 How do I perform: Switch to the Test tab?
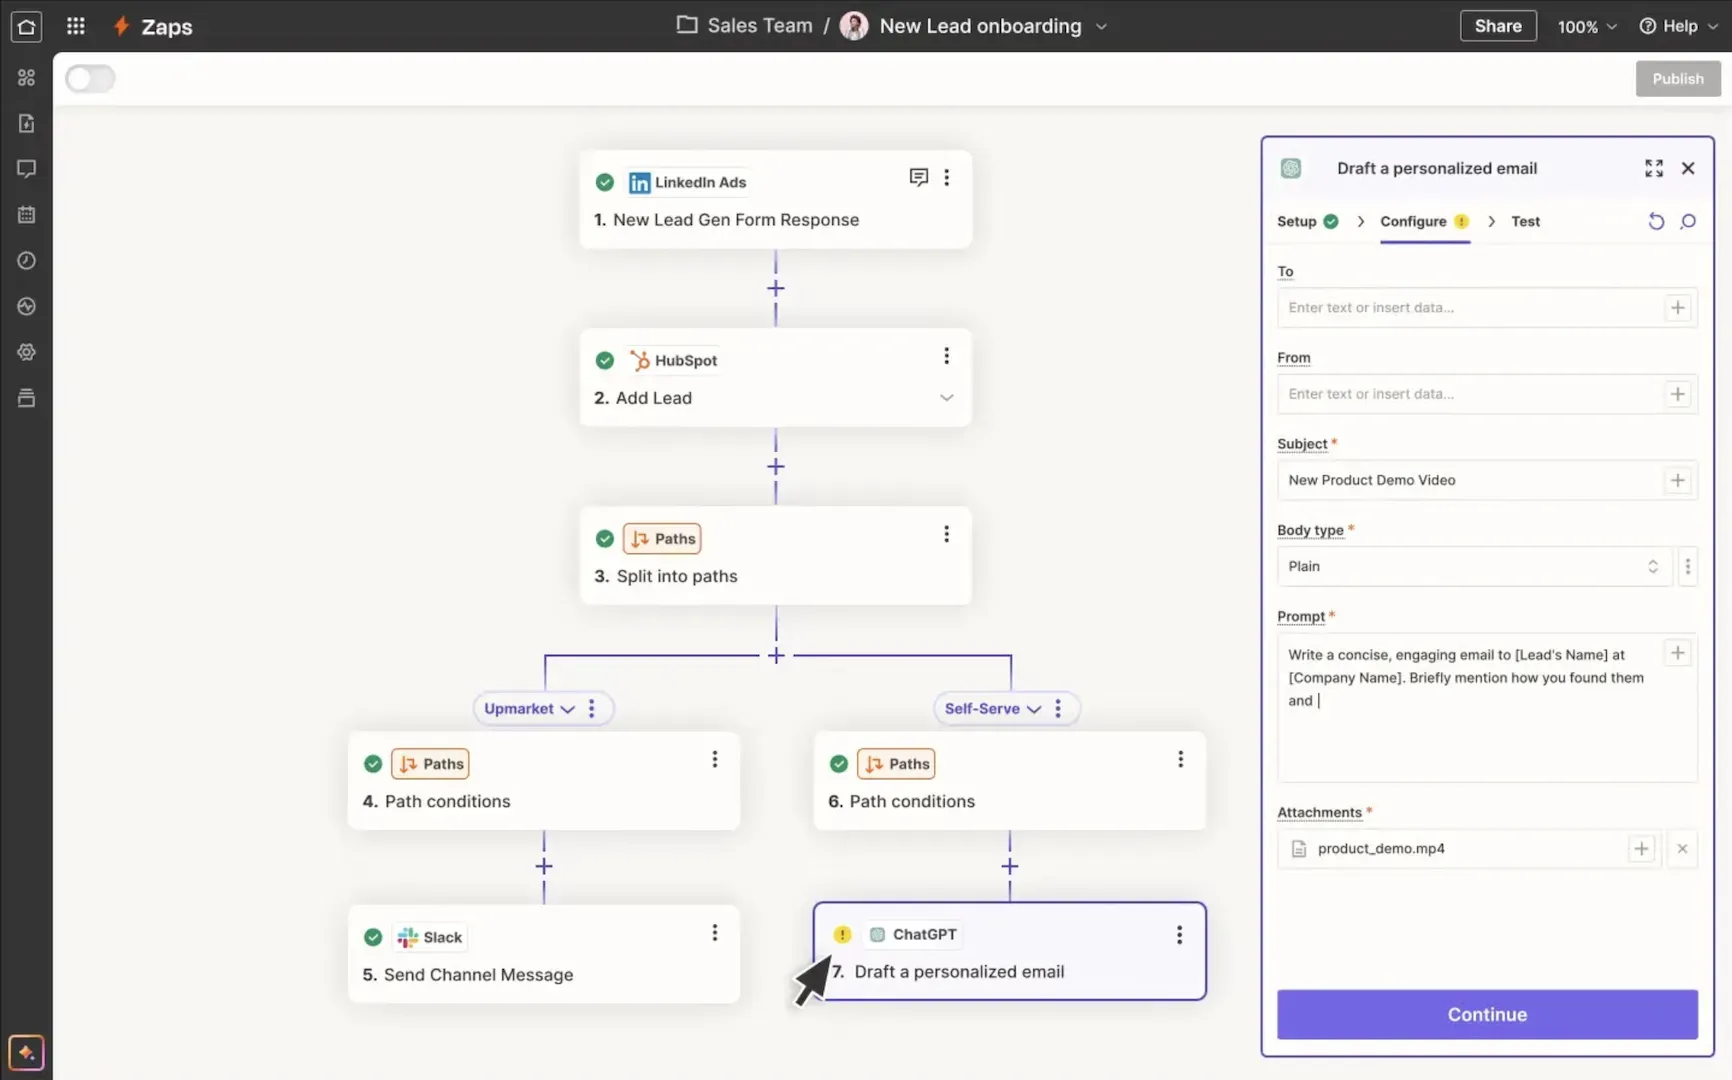1525,221
